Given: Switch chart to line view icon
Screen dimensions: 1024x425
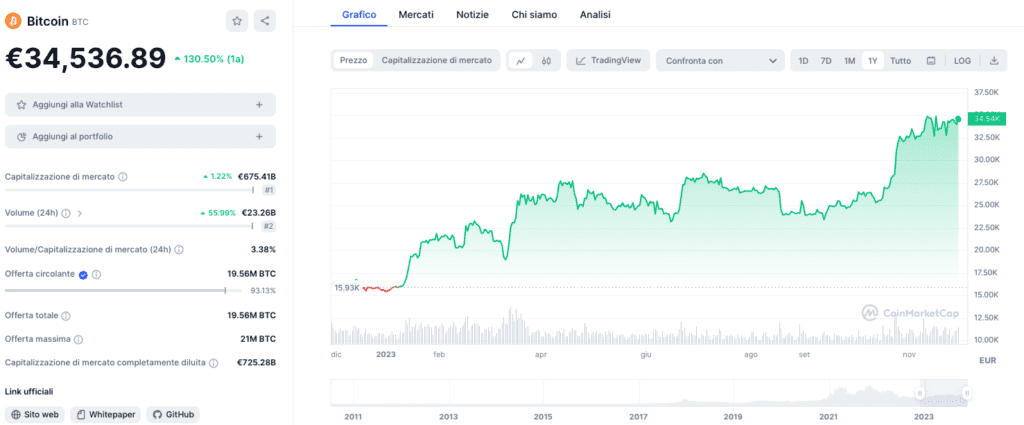Looking at the screenshot, I should (520, 61).
